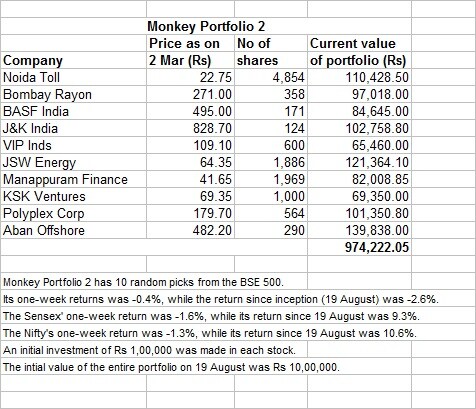476x409 pixels.
Task: Click Manappuram Finance price cell 41.65
Action: click(190, 179)
